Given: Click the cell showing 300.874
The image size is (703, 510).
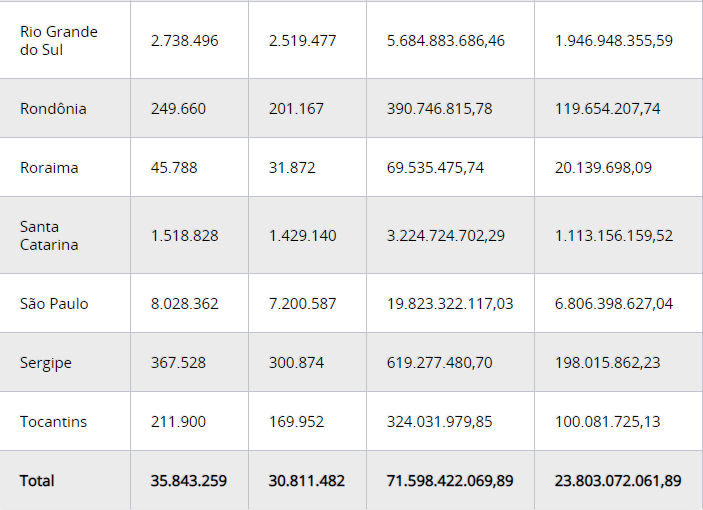Looking at the screenshot, I should (x=296, y=363).
